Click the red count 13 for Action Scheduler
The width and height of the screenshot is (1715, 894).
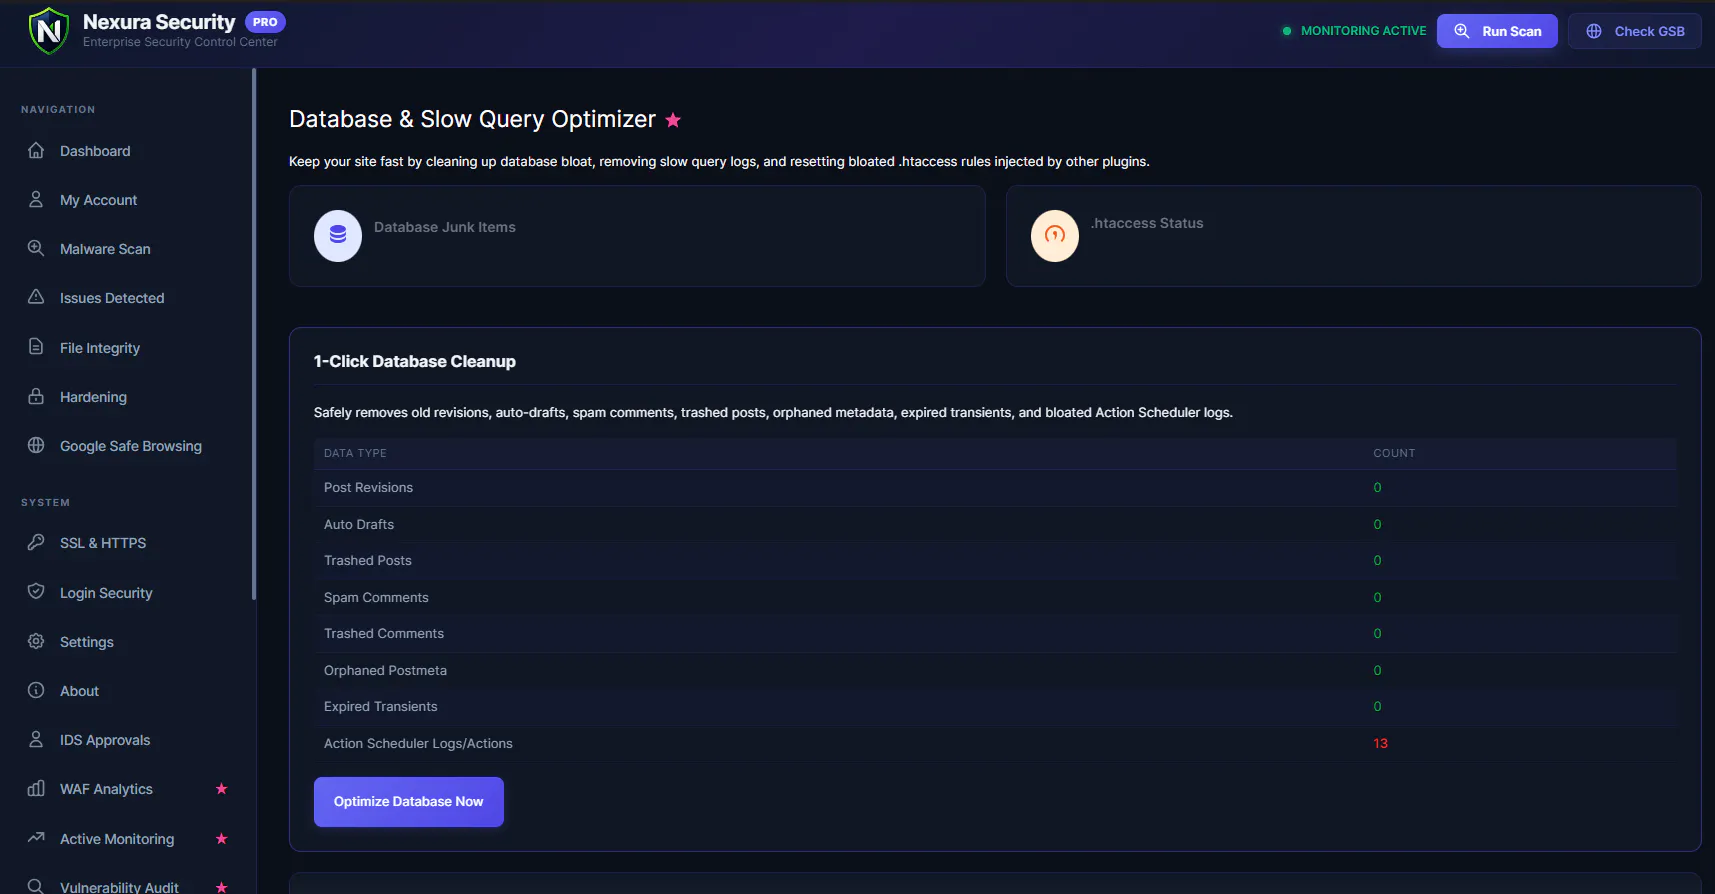point(1381,744)
